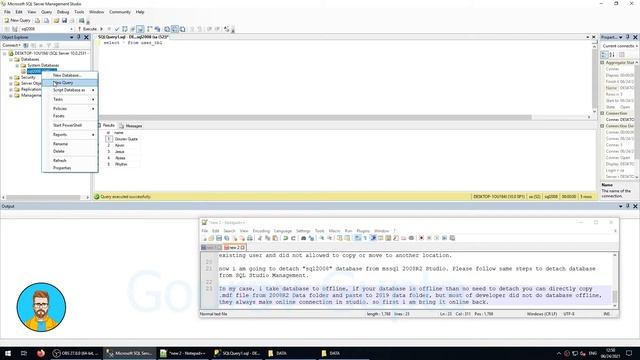Open the Plugins menu in Notepad++
Screen dimensions: 640x360
coord(363,231)
